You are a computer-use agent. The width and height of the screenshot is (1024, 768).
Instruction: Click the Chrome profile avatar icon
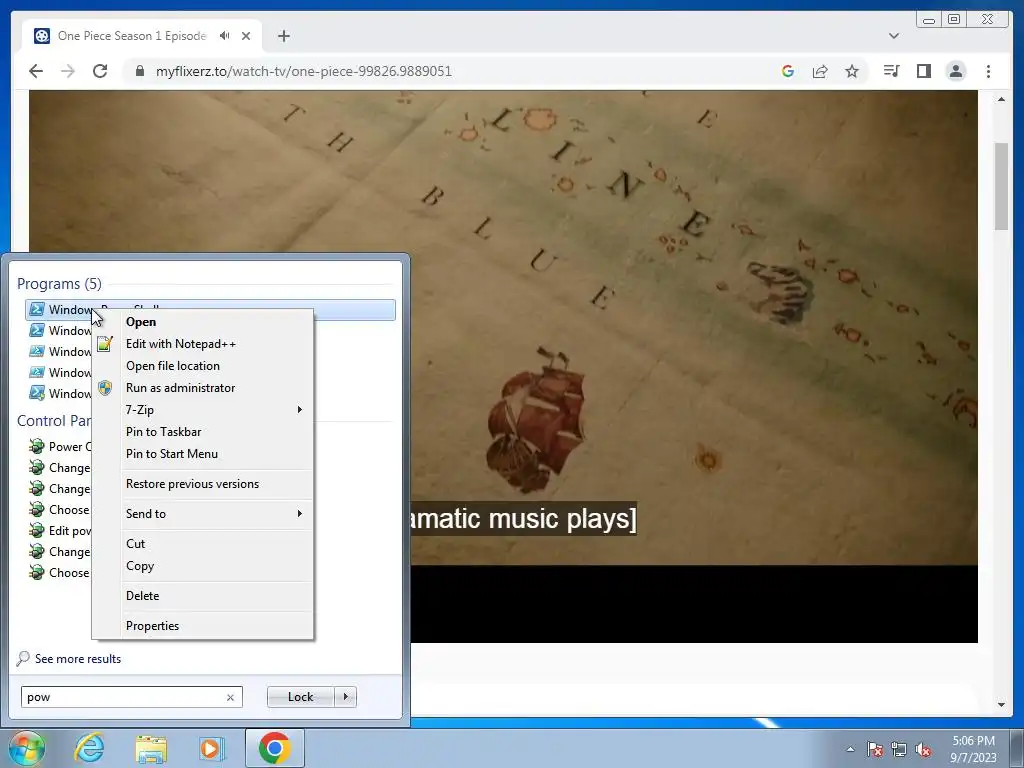tap(955, 71)
